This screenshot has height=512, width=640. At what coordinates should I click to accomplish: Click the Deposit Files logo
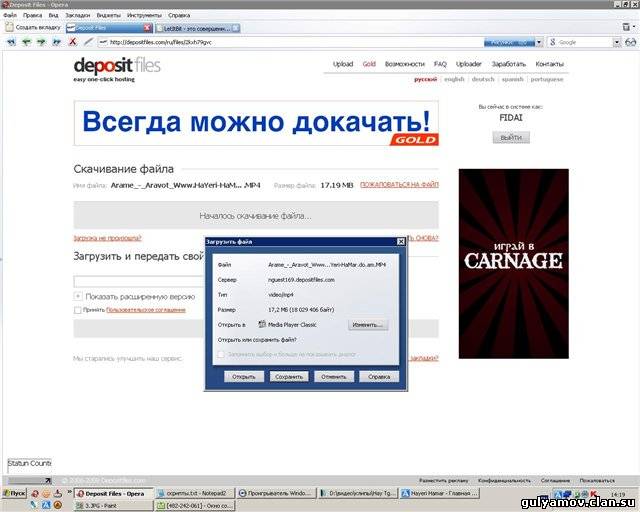pos(116,68)
